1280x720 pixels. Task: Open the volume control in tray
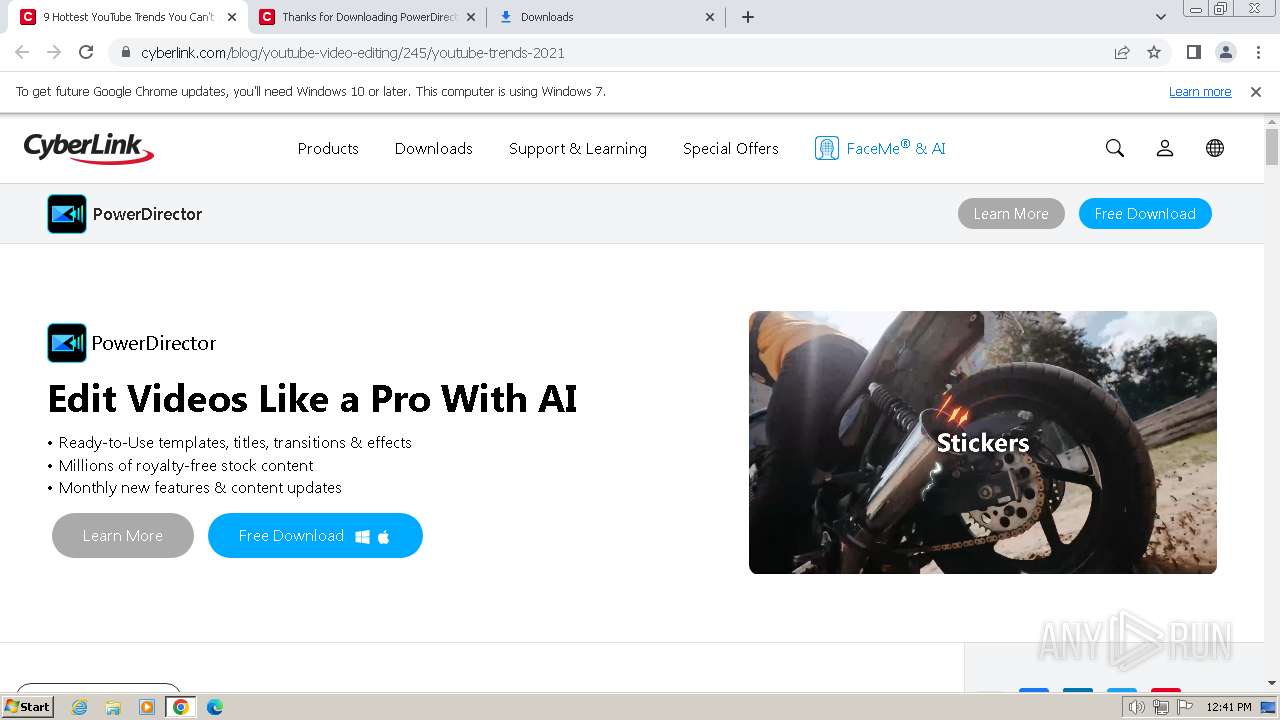click(x=1137, y=707)
